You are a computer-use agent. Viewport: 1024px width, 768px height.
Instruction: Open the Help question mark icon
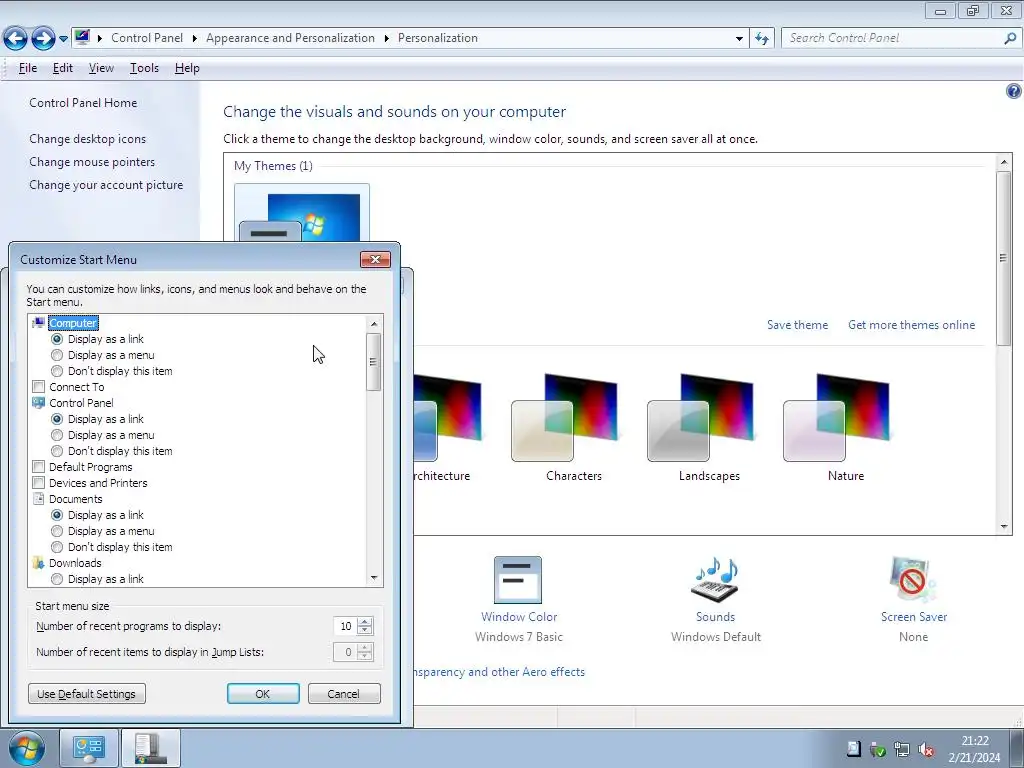pyautogui.click(x=1013, y=91)
